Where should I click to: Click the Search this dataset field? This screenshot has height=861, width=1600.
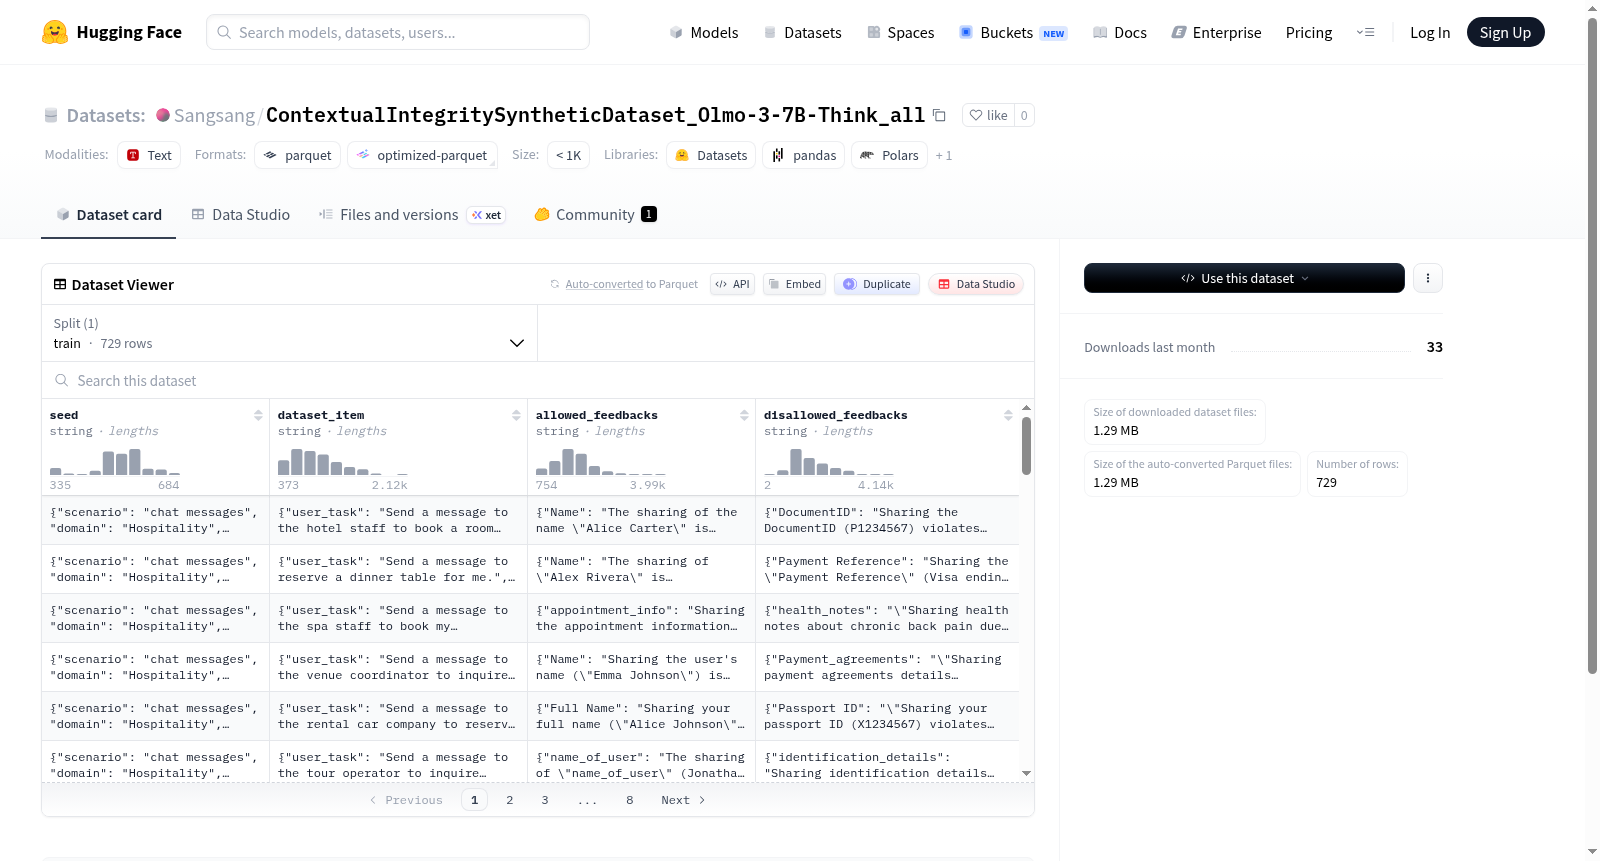[538, 381]
